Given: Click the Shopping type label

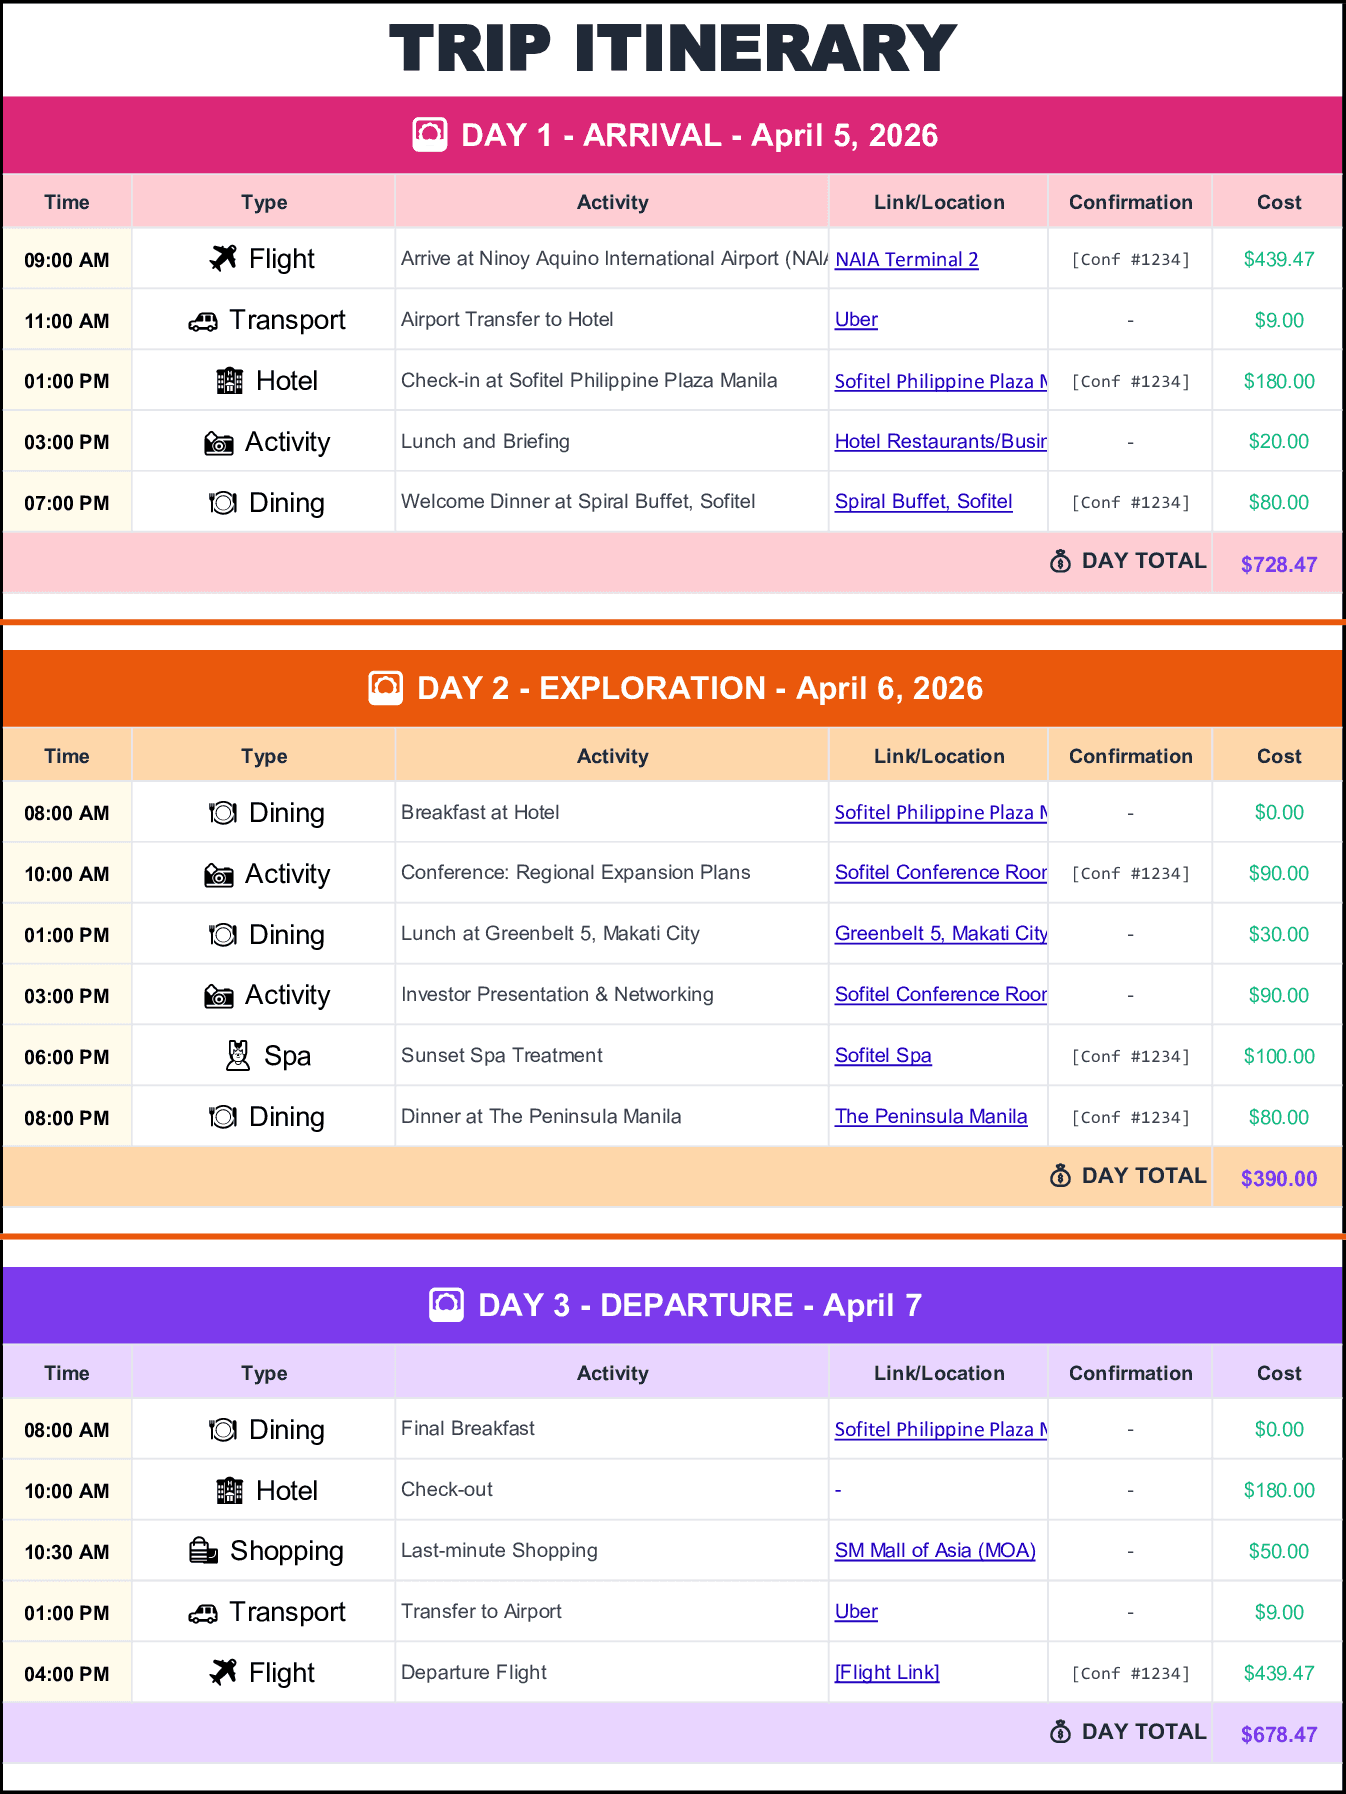Looking at the screenshot, I should [287, 1551].
